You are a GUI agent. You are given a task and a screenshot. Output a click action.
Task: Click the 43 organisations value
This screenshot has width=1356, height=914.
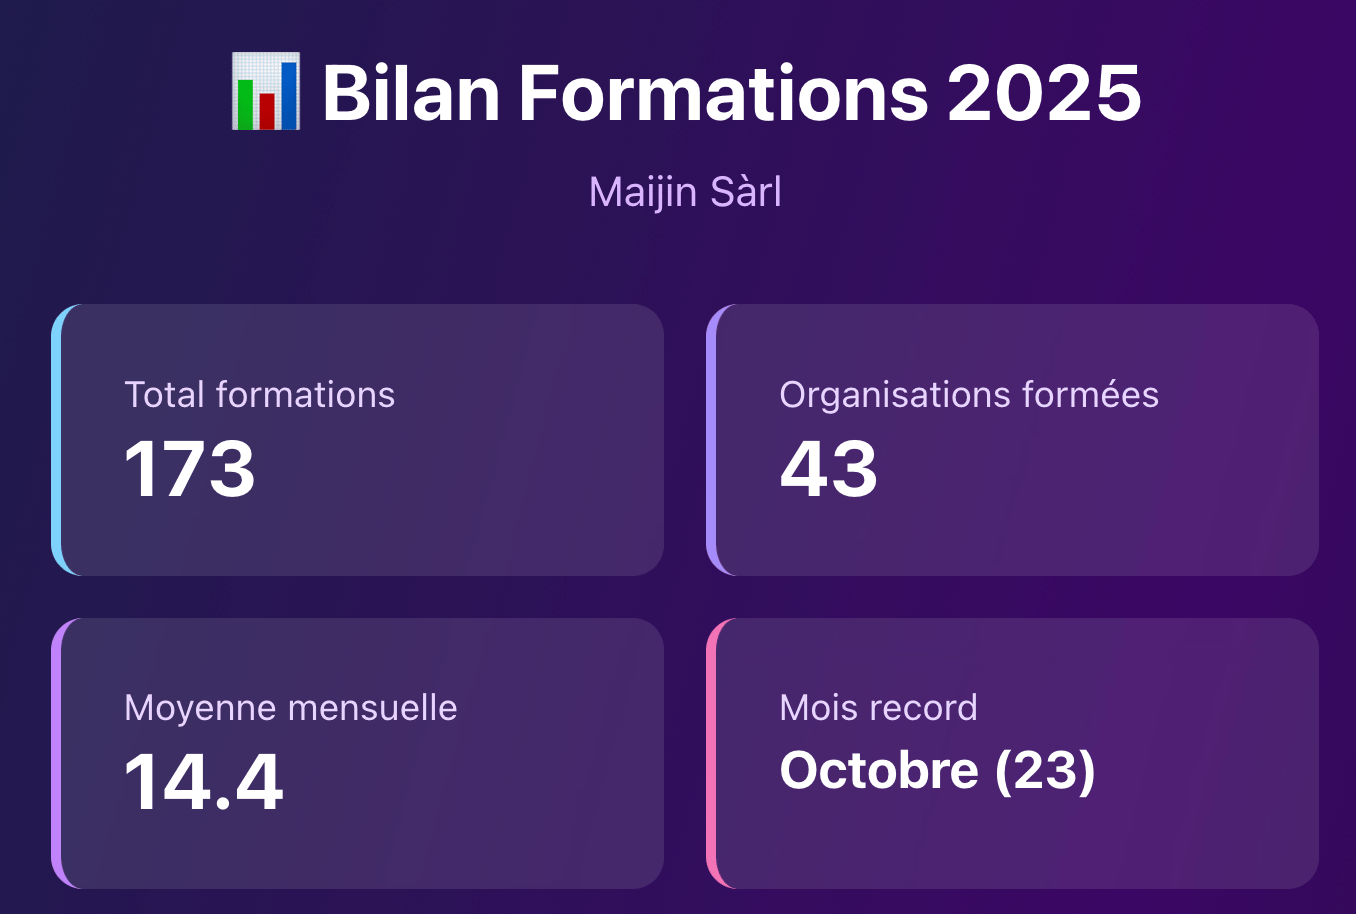click(828, 469)
